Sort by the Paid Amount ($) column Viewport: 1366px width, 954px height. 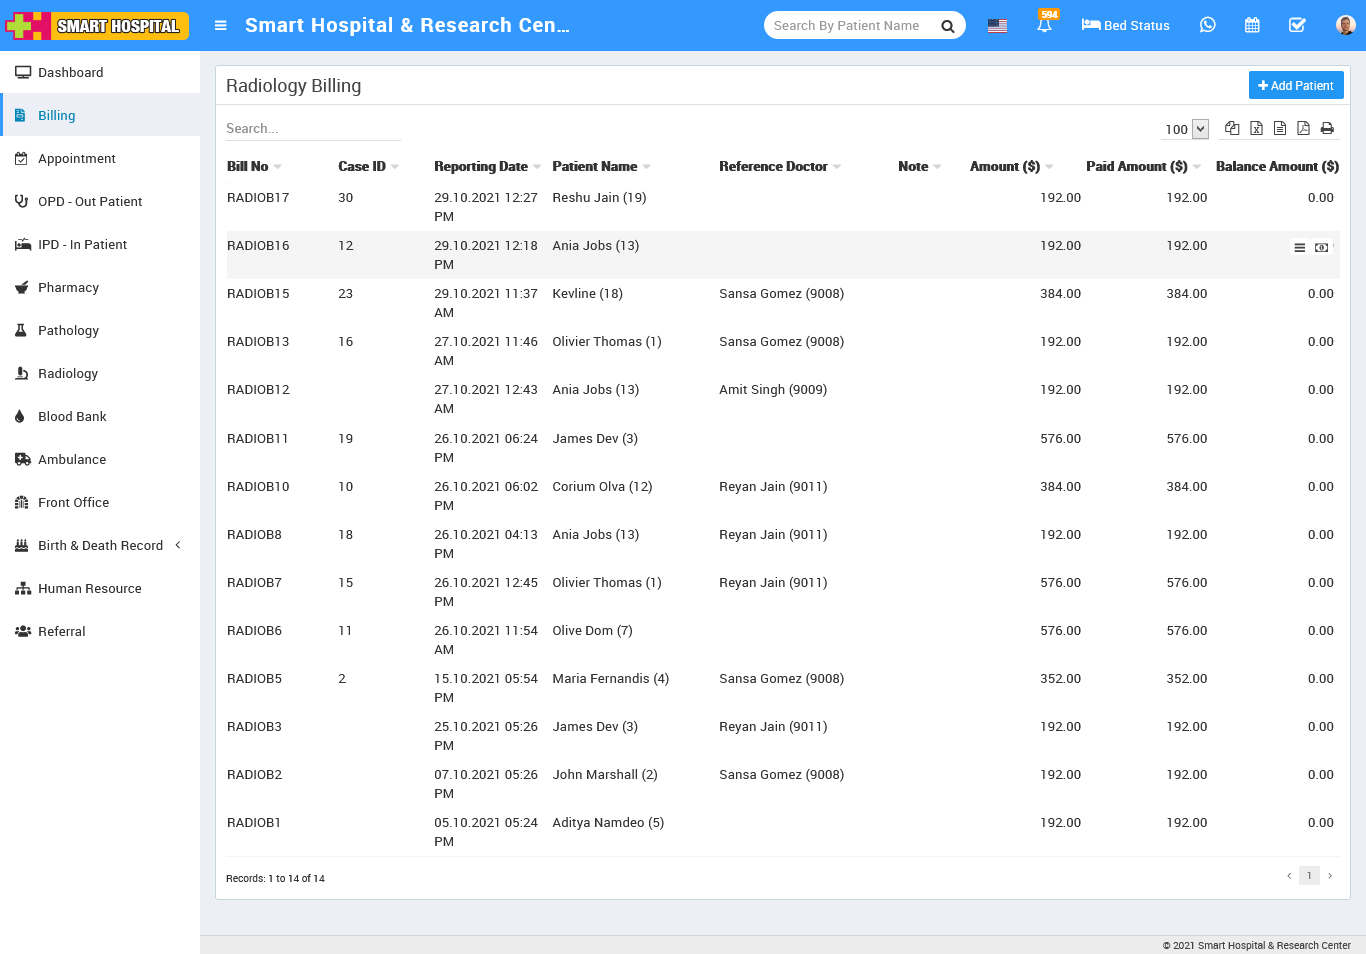1143,167
